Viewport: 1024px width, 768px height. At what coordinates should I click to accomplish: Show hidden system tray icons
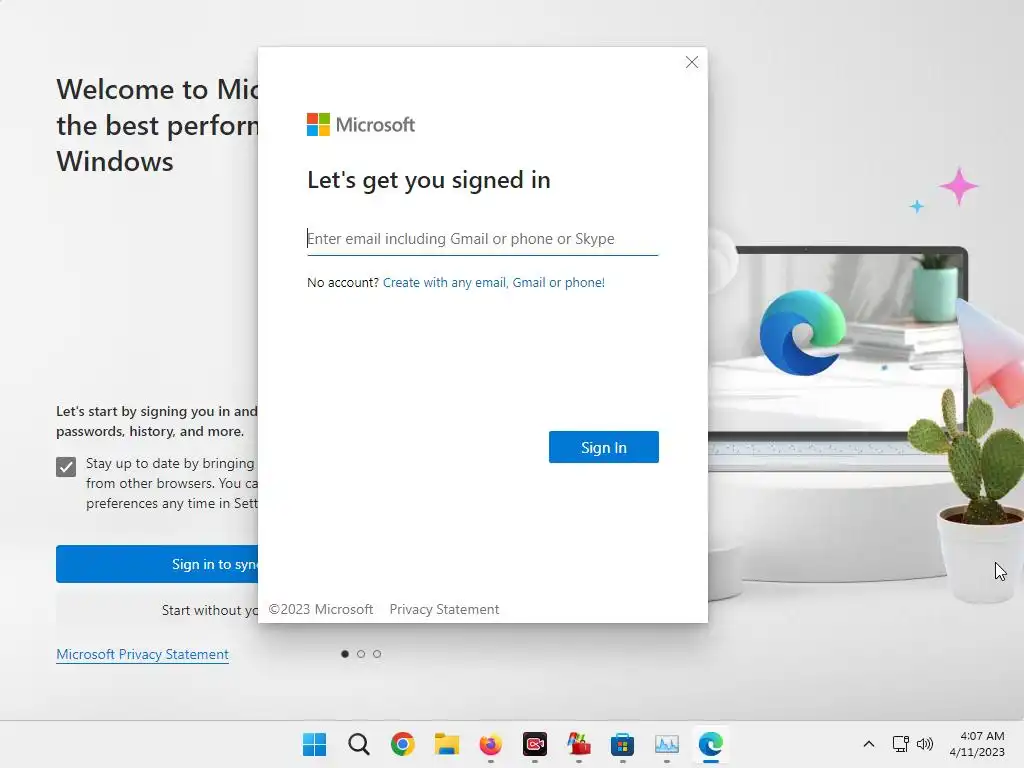click(869, 744)
